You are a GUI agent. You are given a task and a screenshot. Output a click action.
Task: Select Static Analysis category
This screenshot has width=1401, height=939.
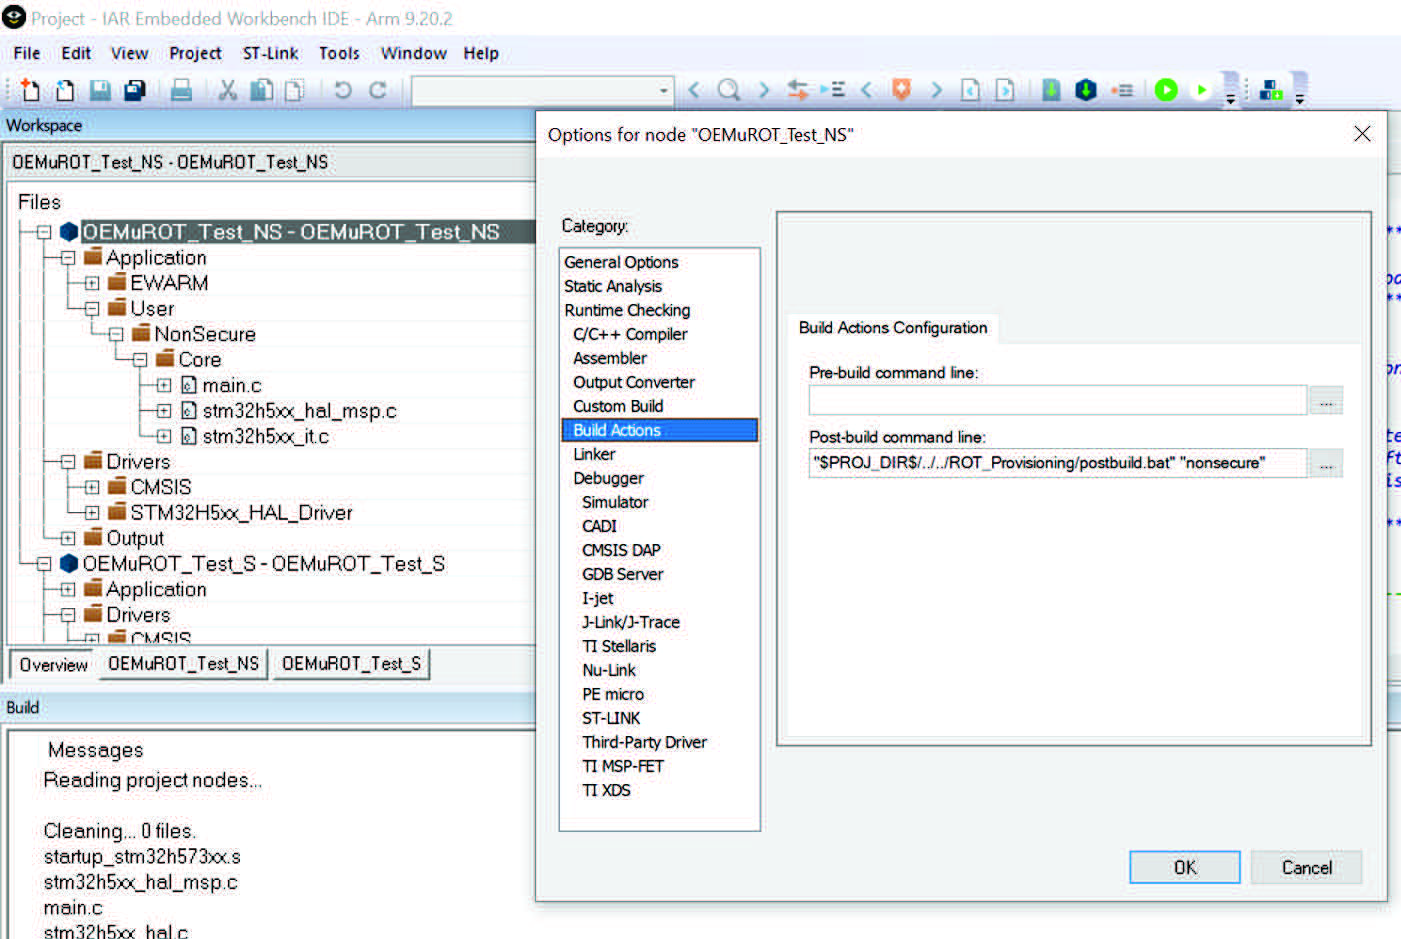(613, 286)
